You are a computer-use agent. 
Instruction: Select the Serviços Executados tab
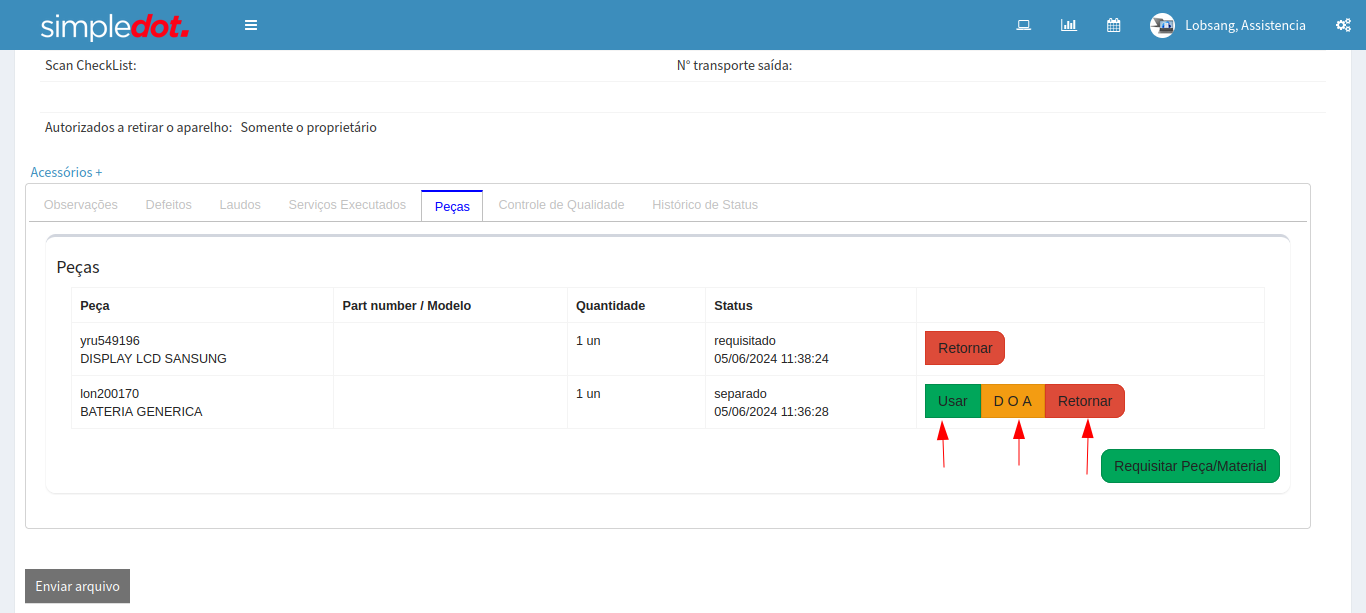coord(347,205)
